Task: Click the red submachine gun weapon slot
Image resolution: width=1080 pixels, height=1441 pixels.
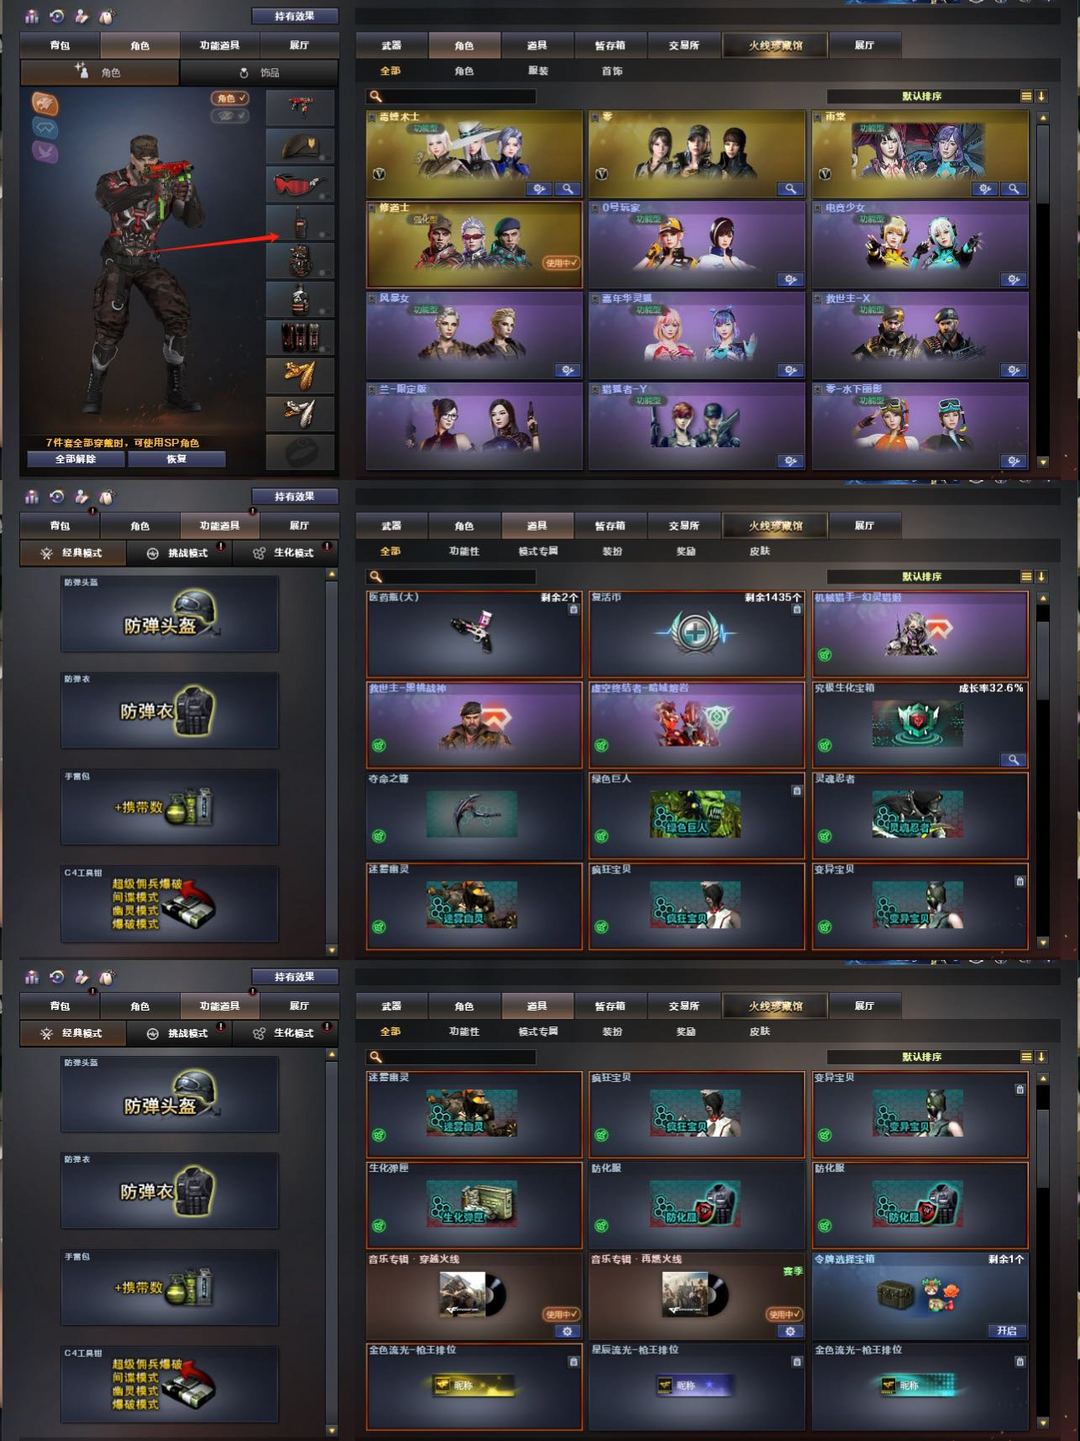Action: [x=299, y=108]
